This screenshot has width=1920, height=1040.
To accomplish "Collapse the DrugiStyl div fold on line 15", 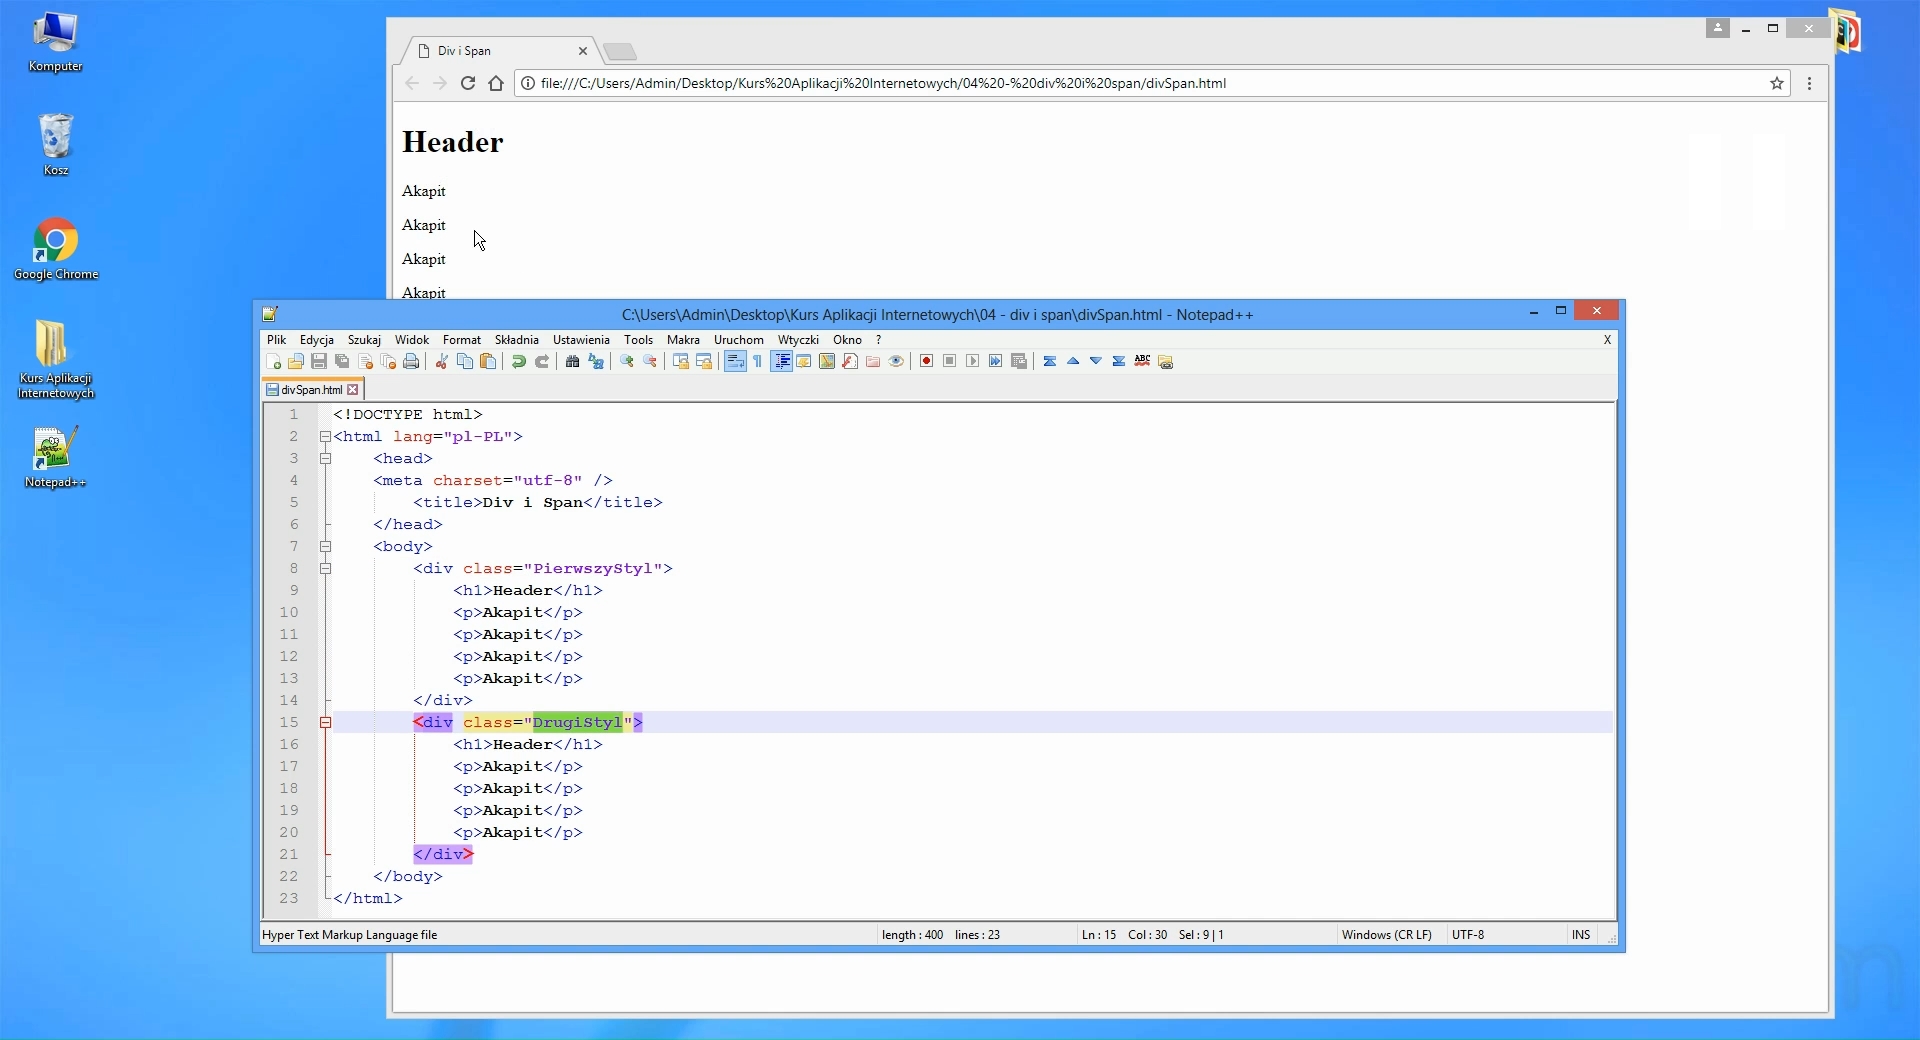I will (325, 723).
